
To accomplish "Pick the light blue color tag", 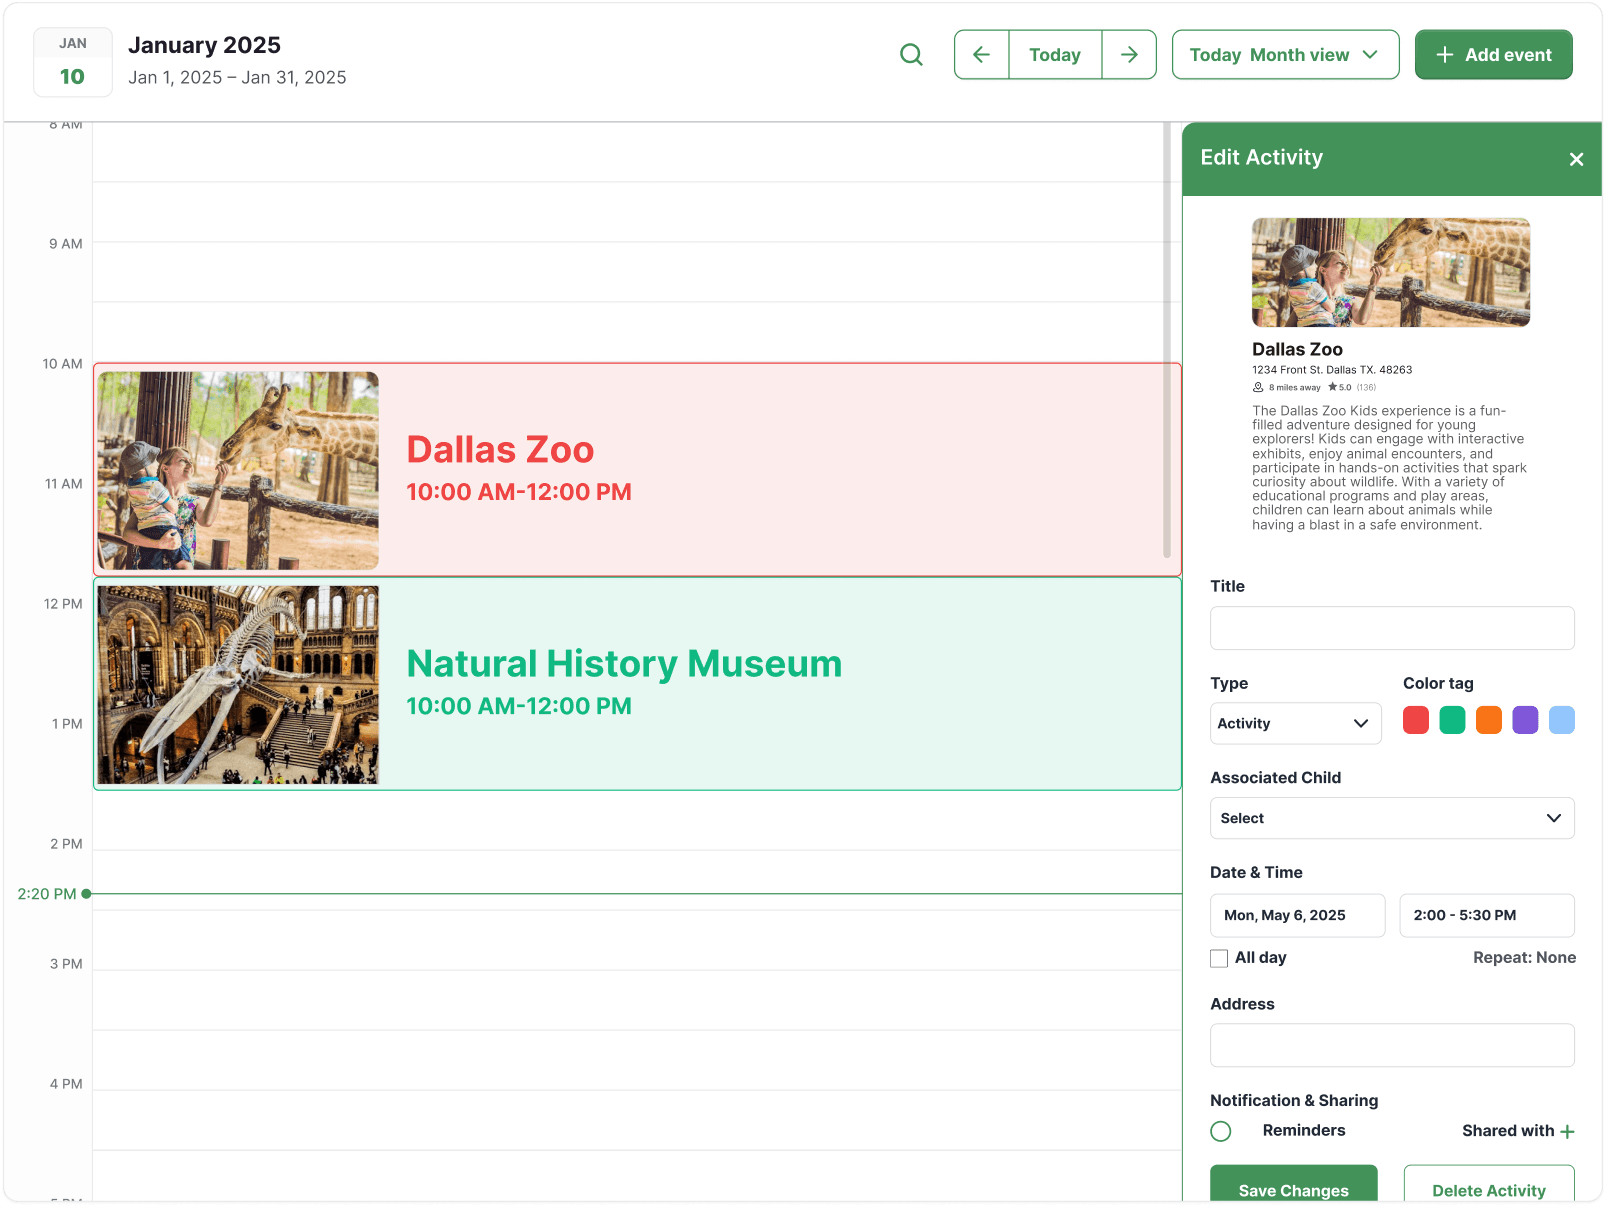I will pos(1561,720).
